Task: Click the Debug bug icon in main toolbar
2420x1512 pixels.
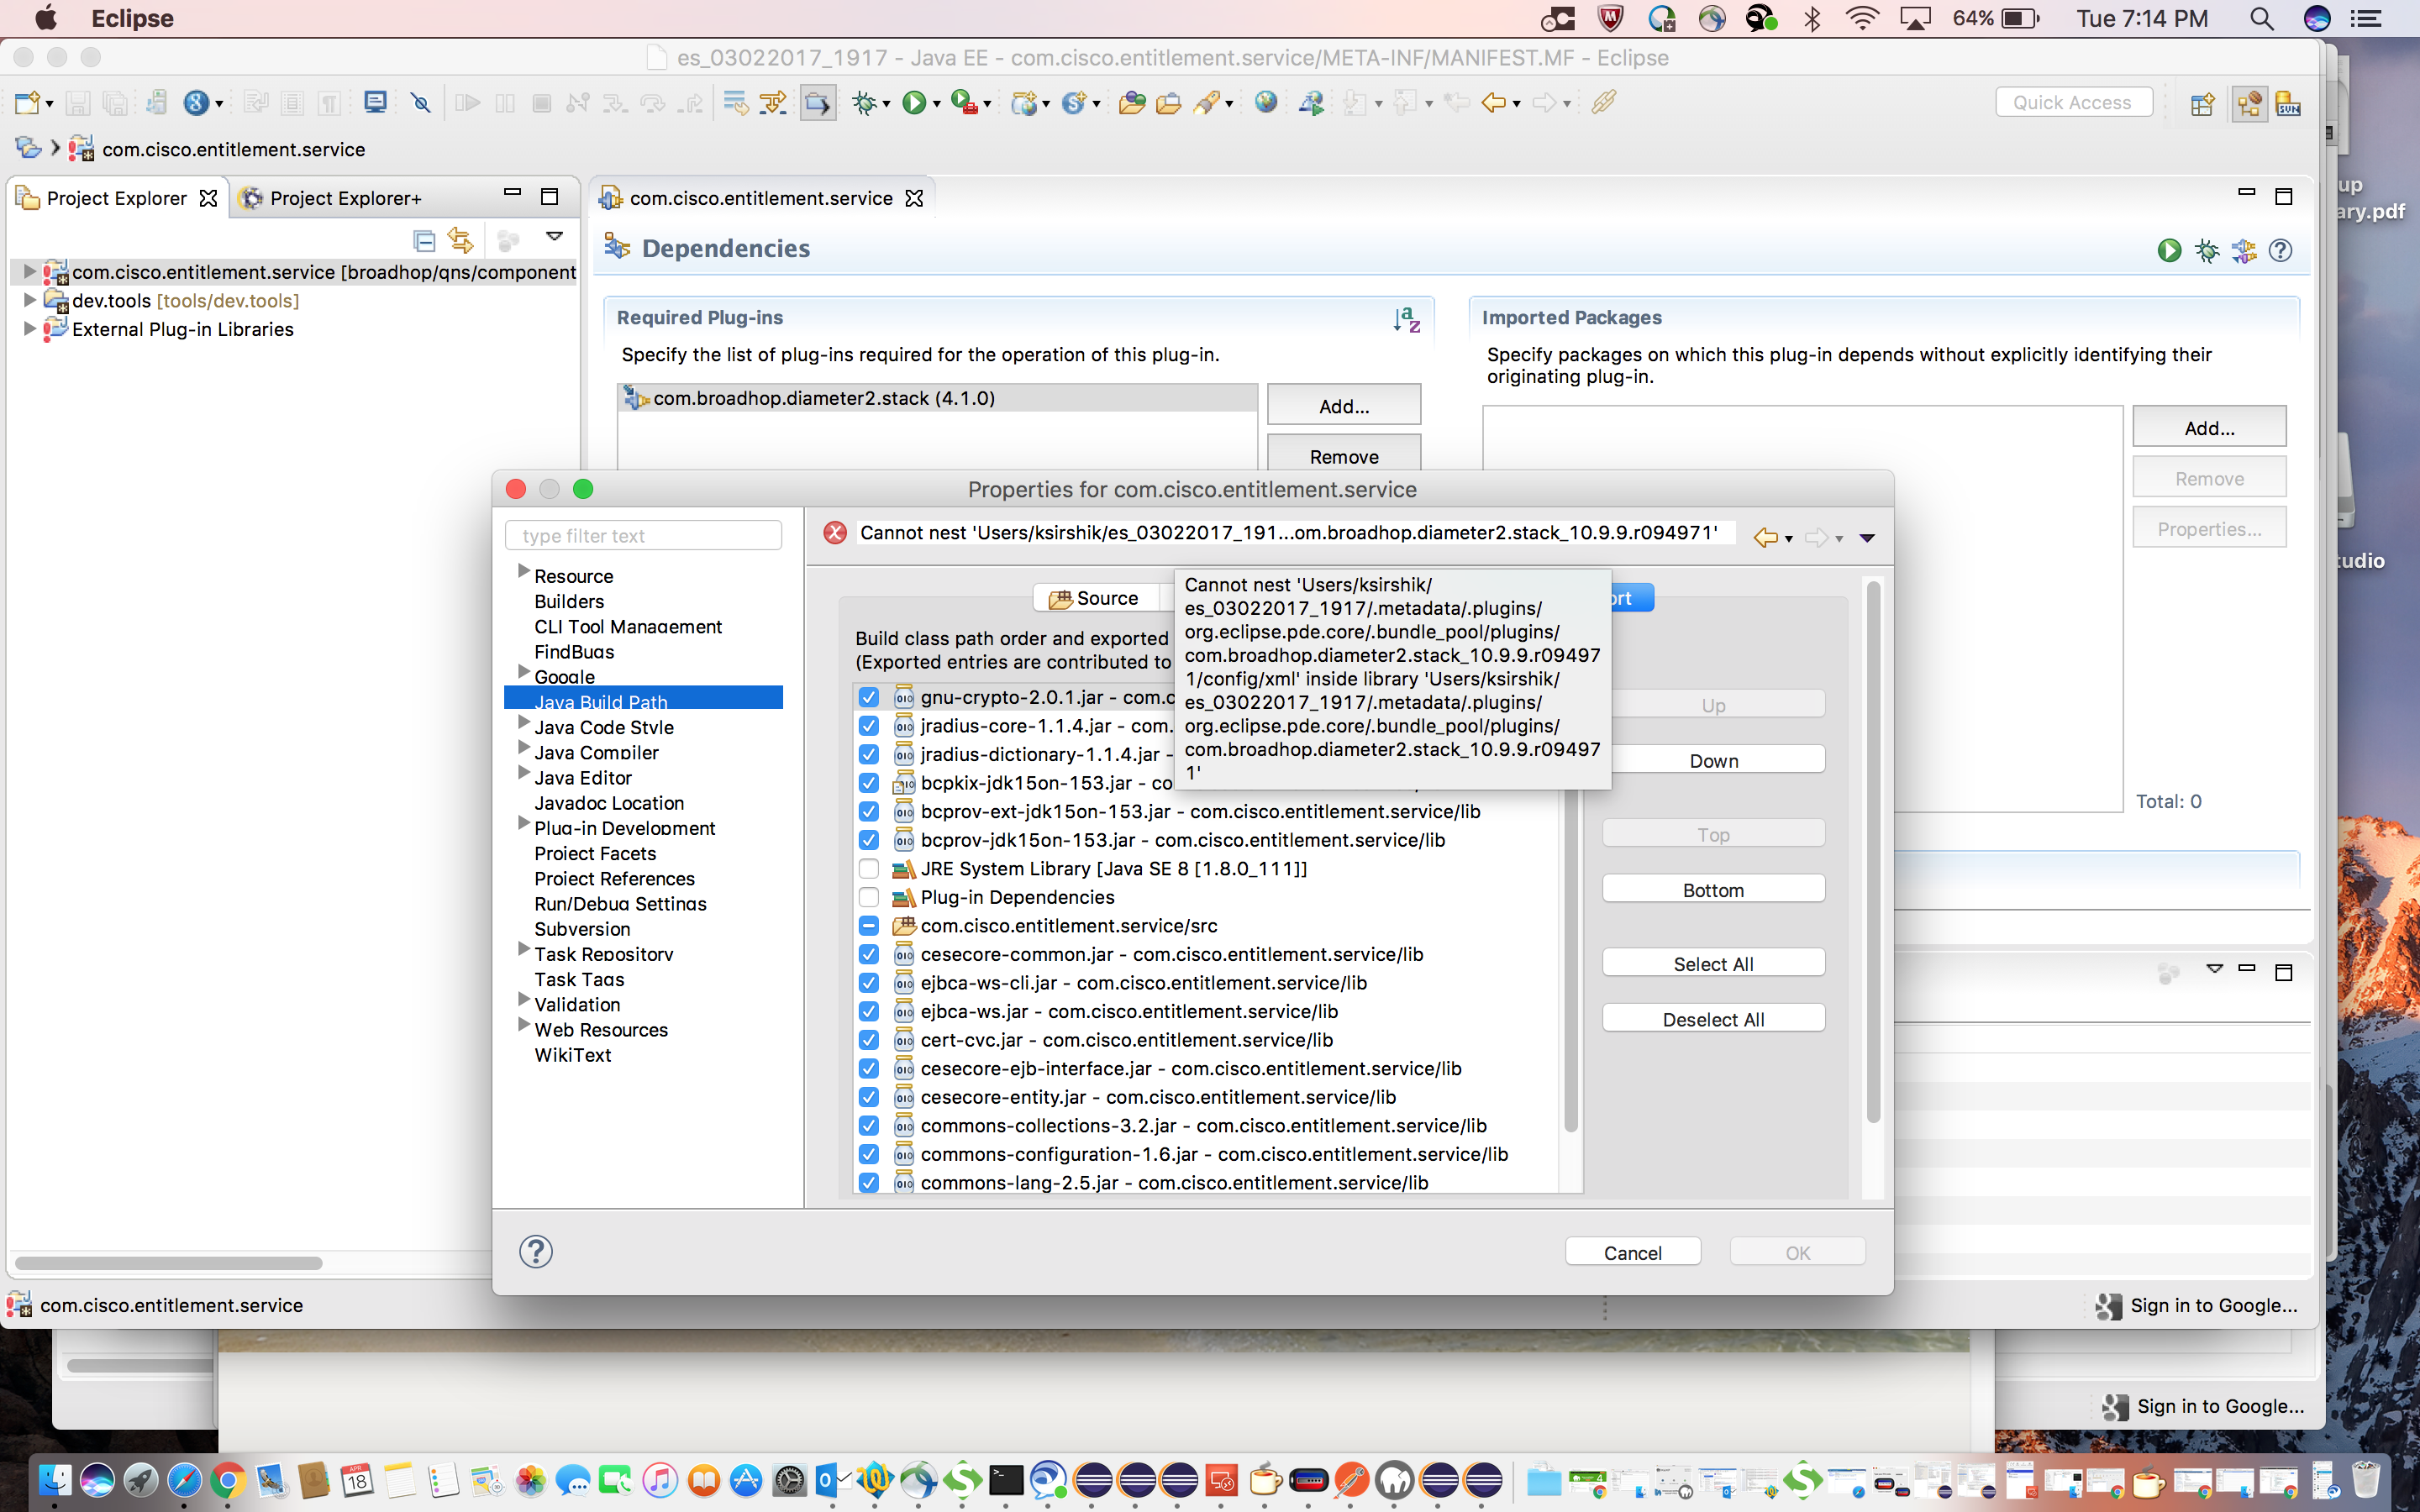Action: coord(863,103)
